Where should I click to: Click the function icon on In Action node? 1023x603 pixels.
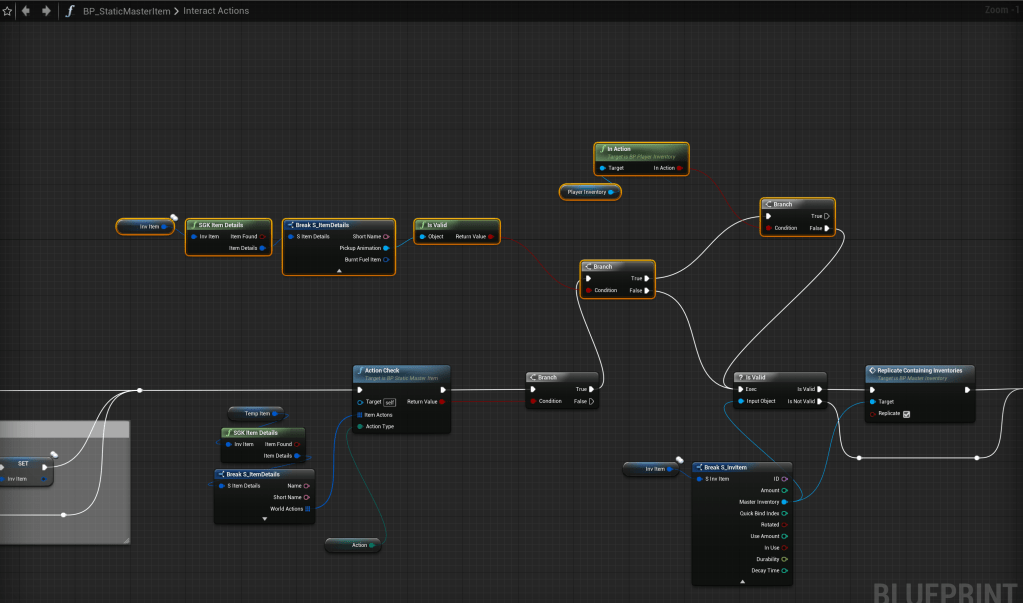pos(601,149)
